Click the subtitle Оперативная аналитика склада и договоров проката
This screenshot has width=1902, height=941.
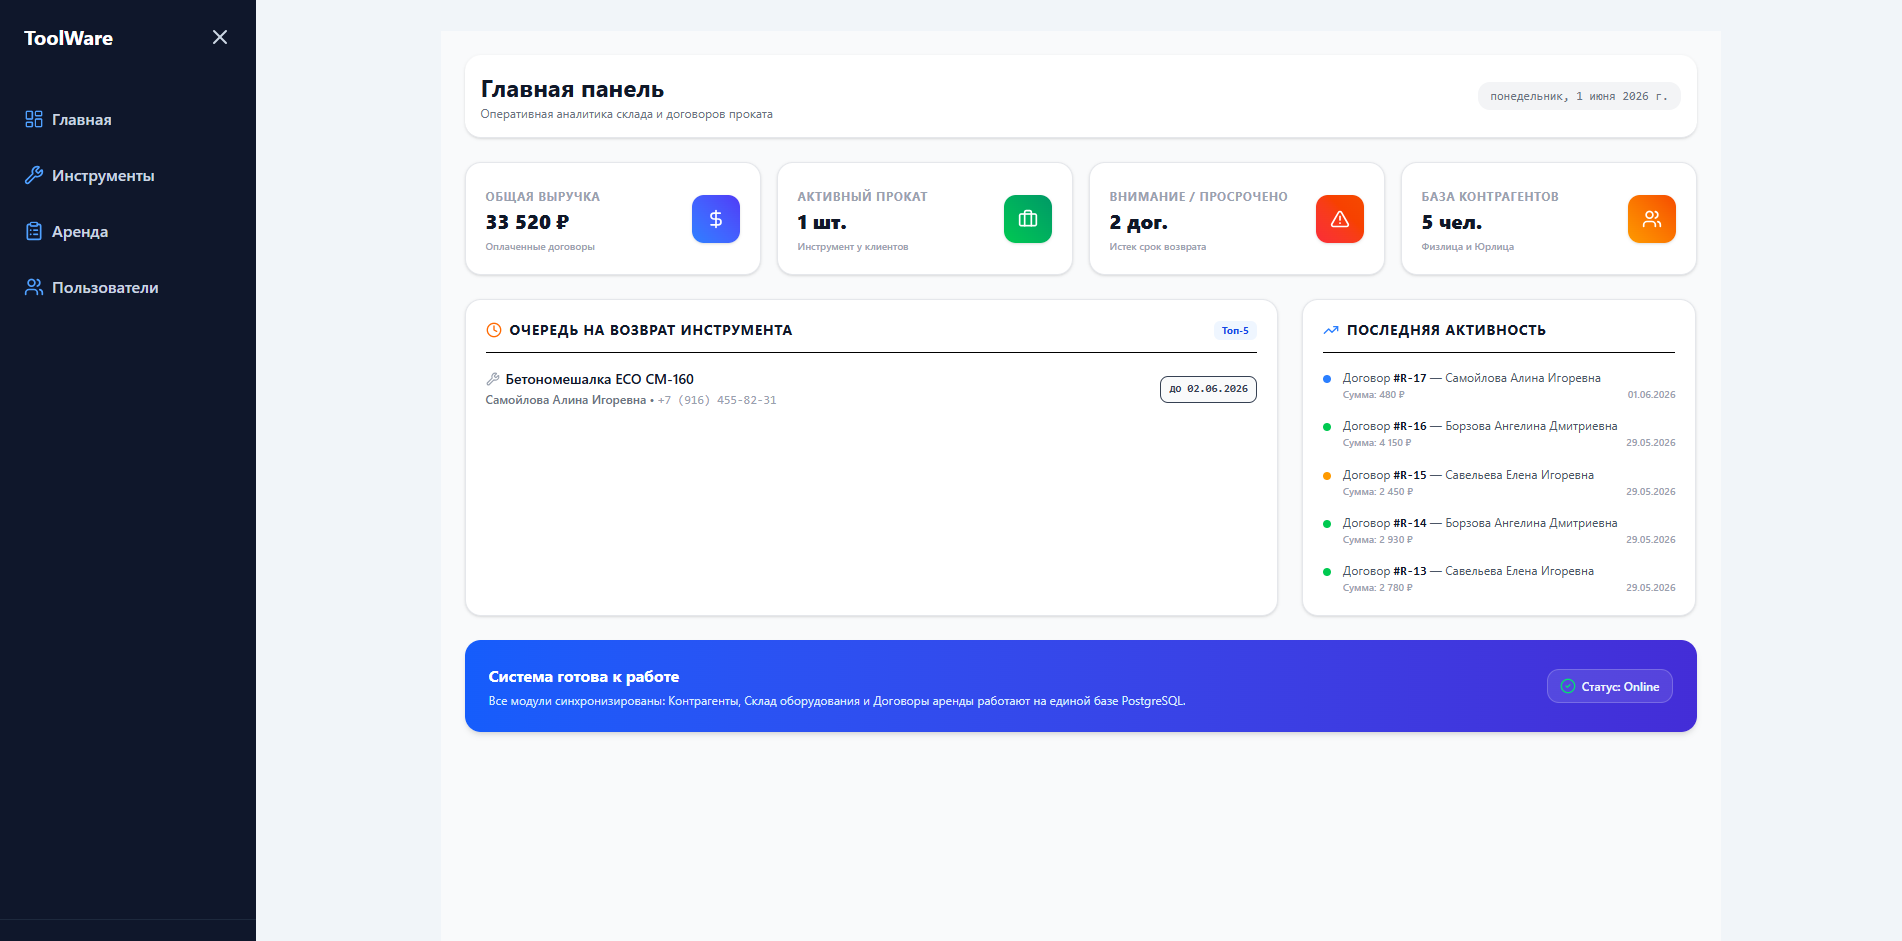coord(626,114)
